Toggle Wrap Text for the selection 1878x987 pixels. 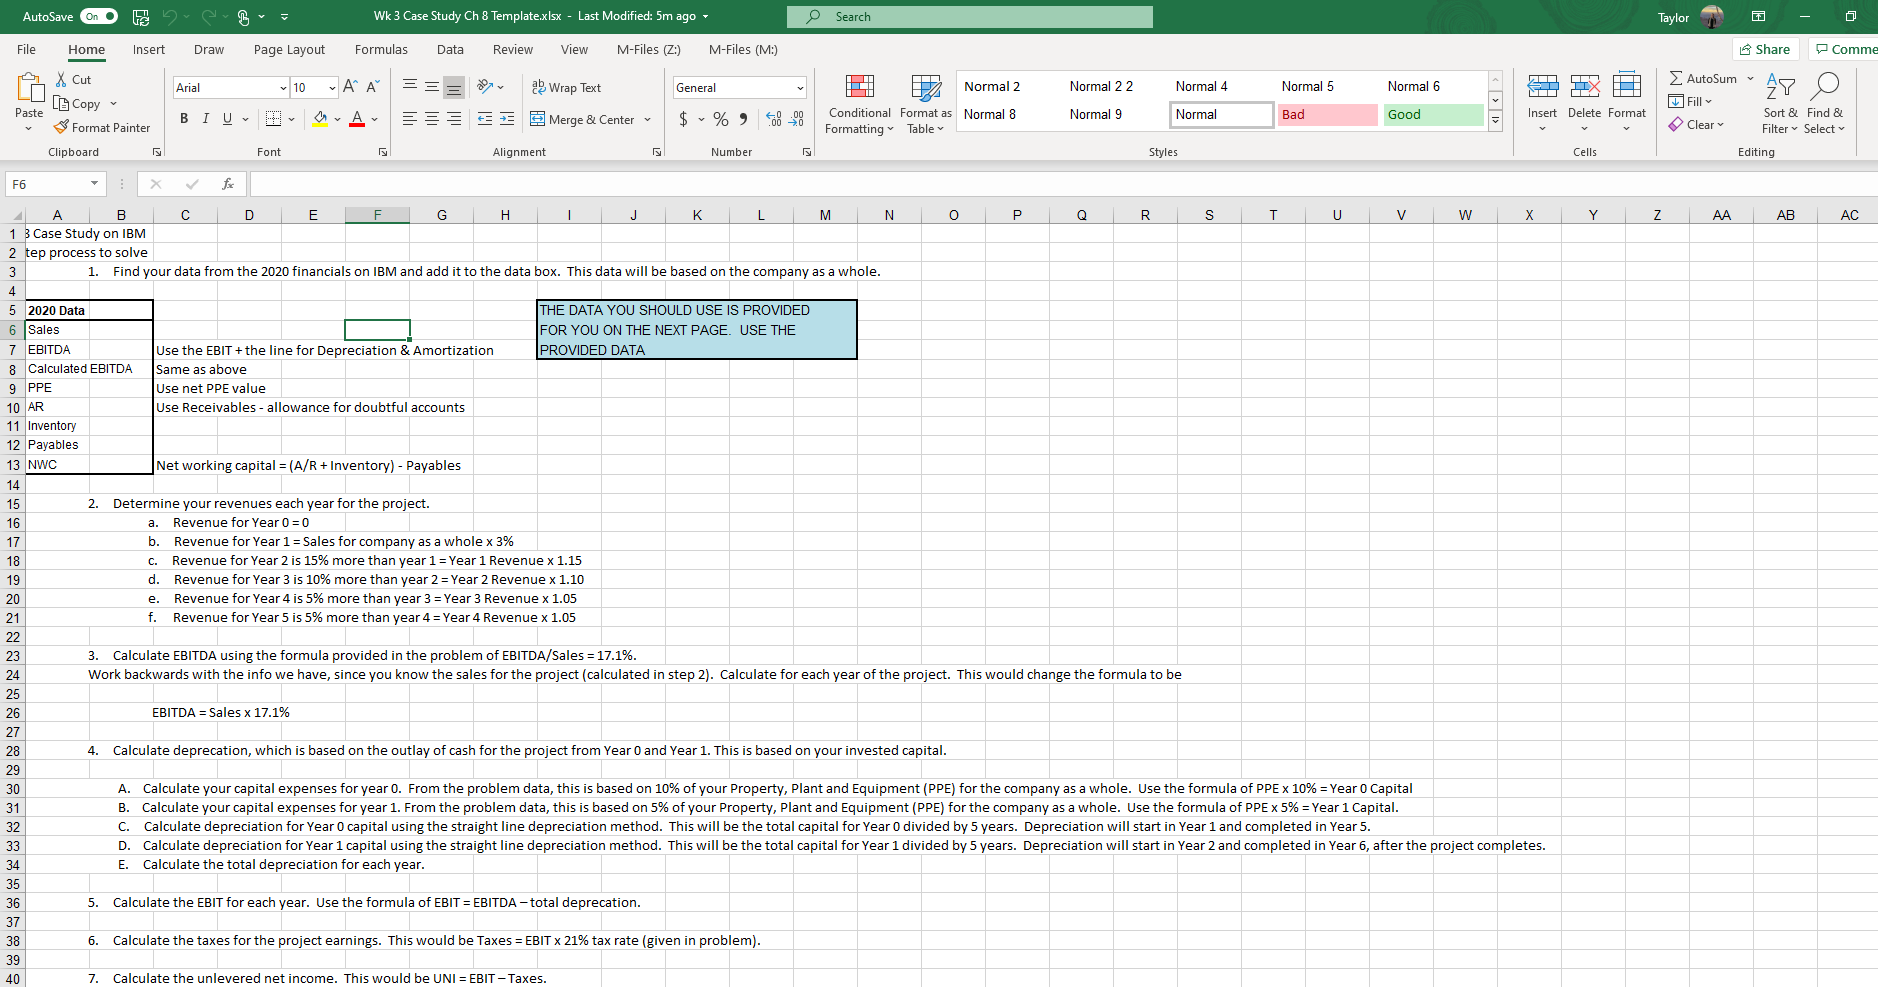(567, 87)
